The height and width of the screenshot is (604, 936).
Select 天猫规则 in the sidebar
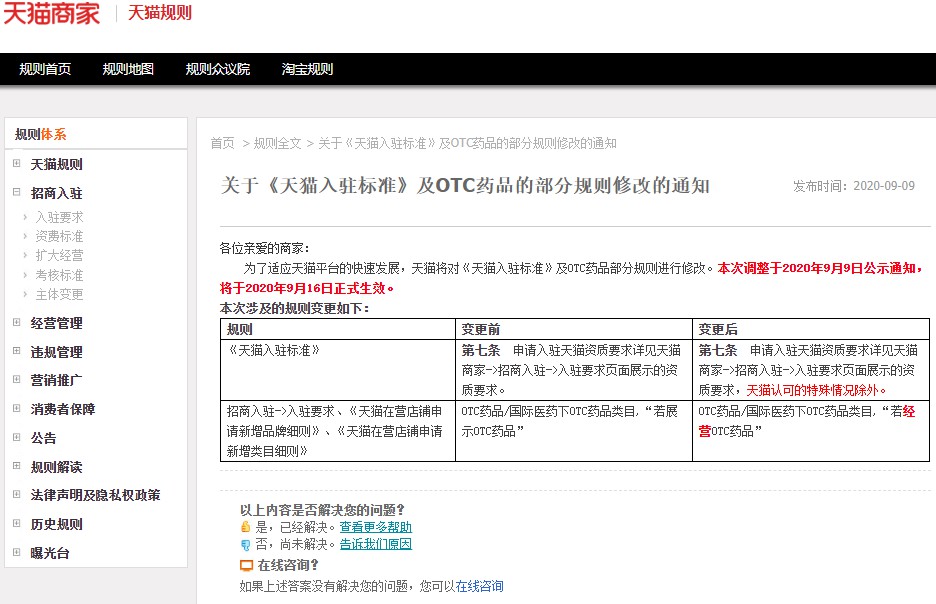click(56, 164)
